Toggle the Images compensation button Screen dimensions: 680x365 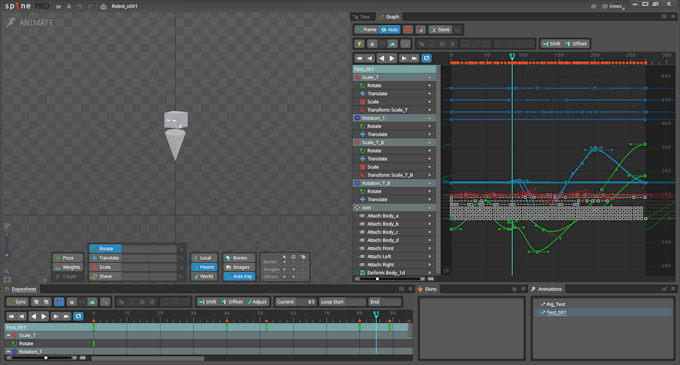click(239, 267)
